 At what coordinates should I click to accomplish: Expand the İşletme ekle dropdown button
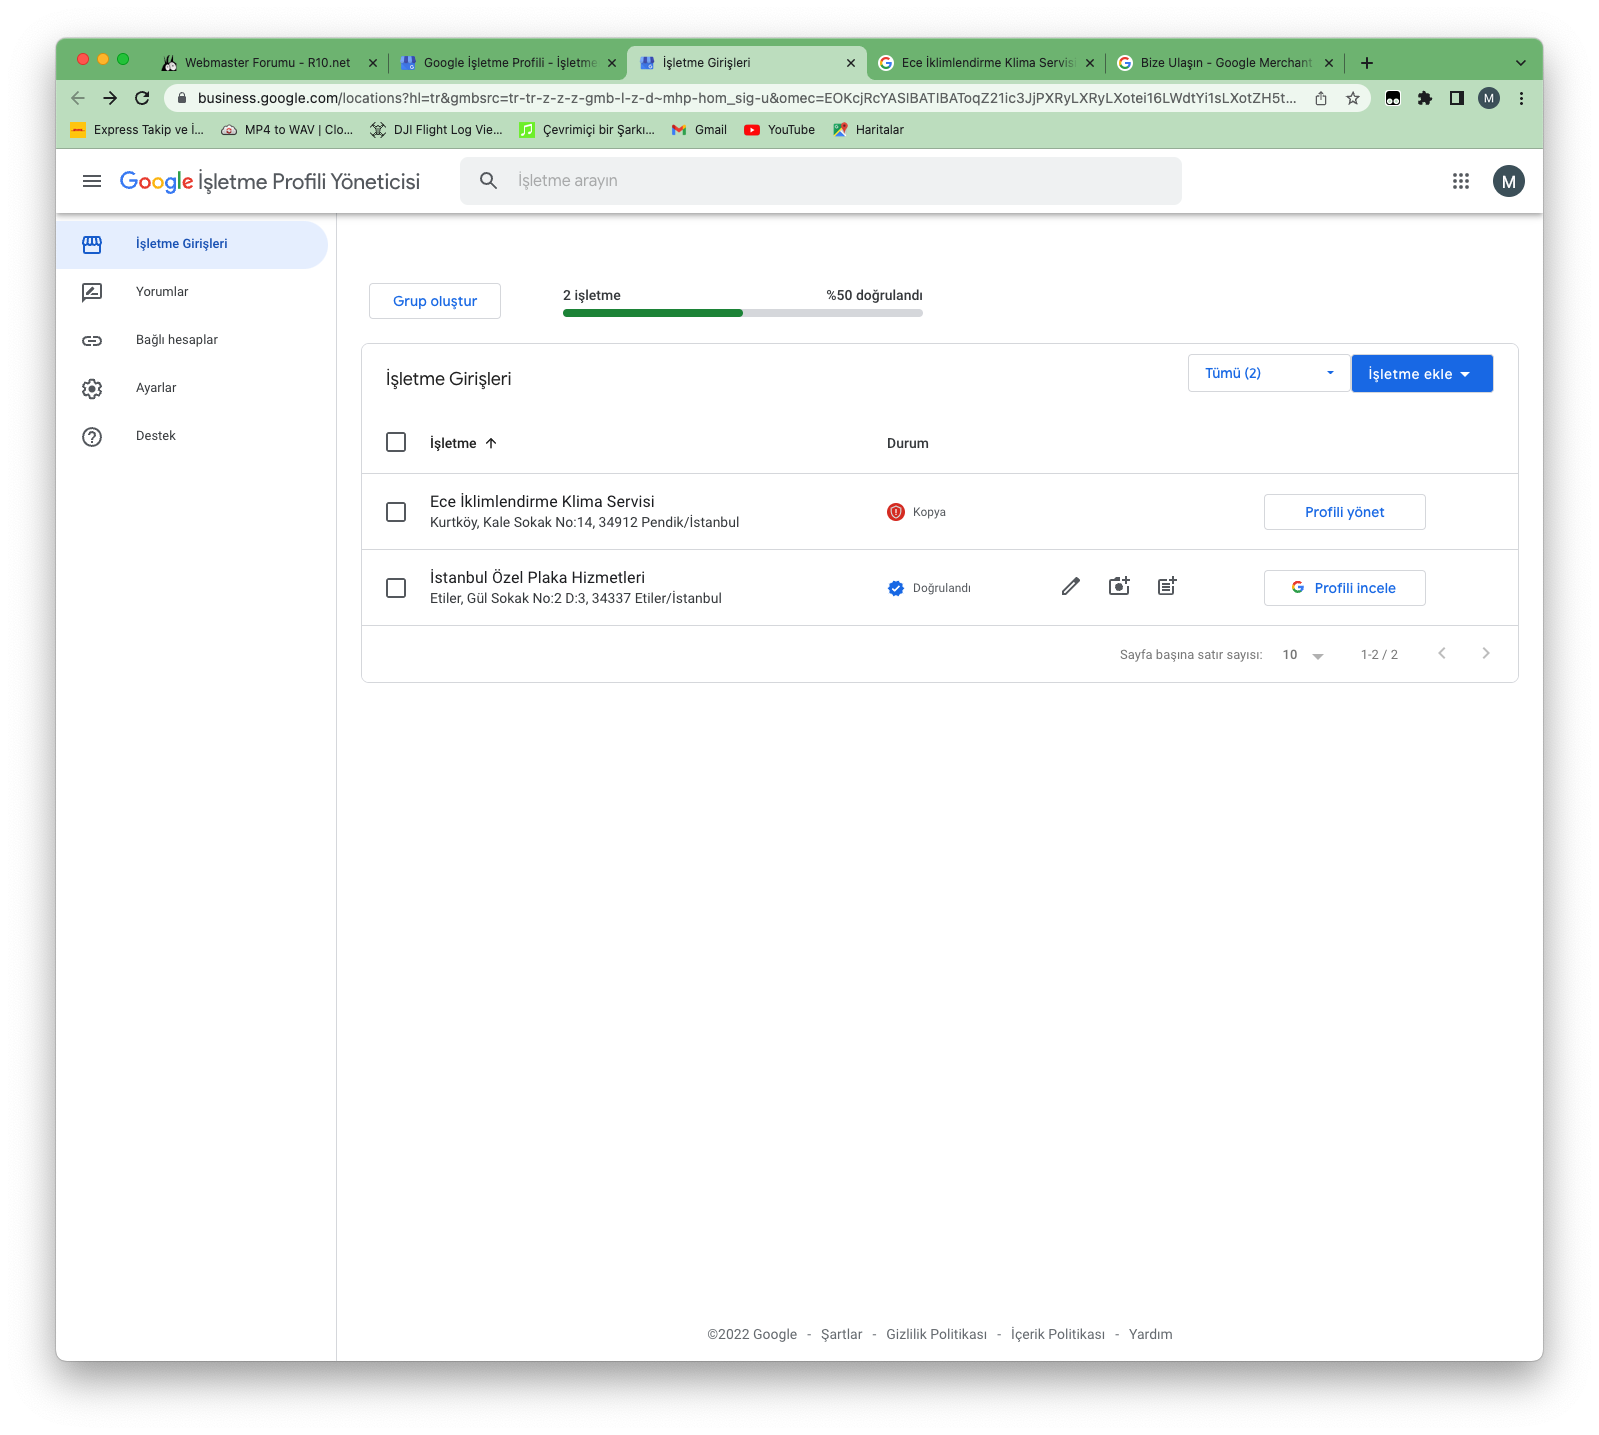click(x=1422, y=373)
